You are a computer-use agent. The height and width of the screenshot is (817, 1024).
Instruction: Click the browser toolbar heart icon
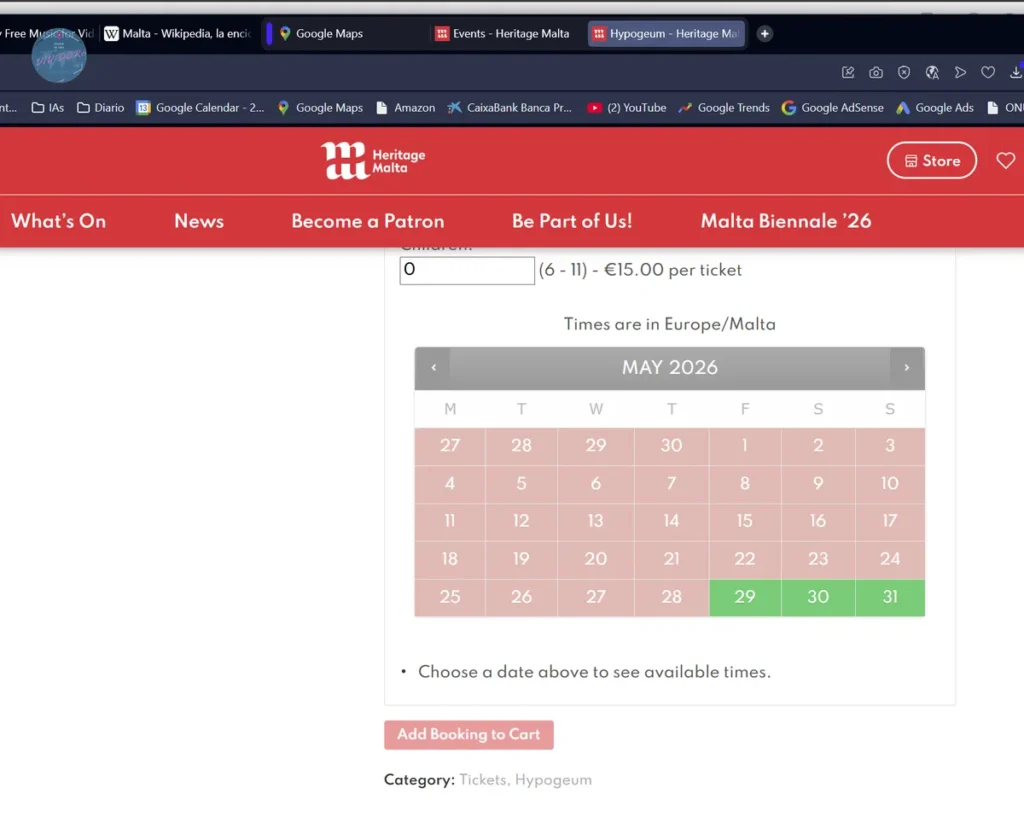[x=988, y=72]
